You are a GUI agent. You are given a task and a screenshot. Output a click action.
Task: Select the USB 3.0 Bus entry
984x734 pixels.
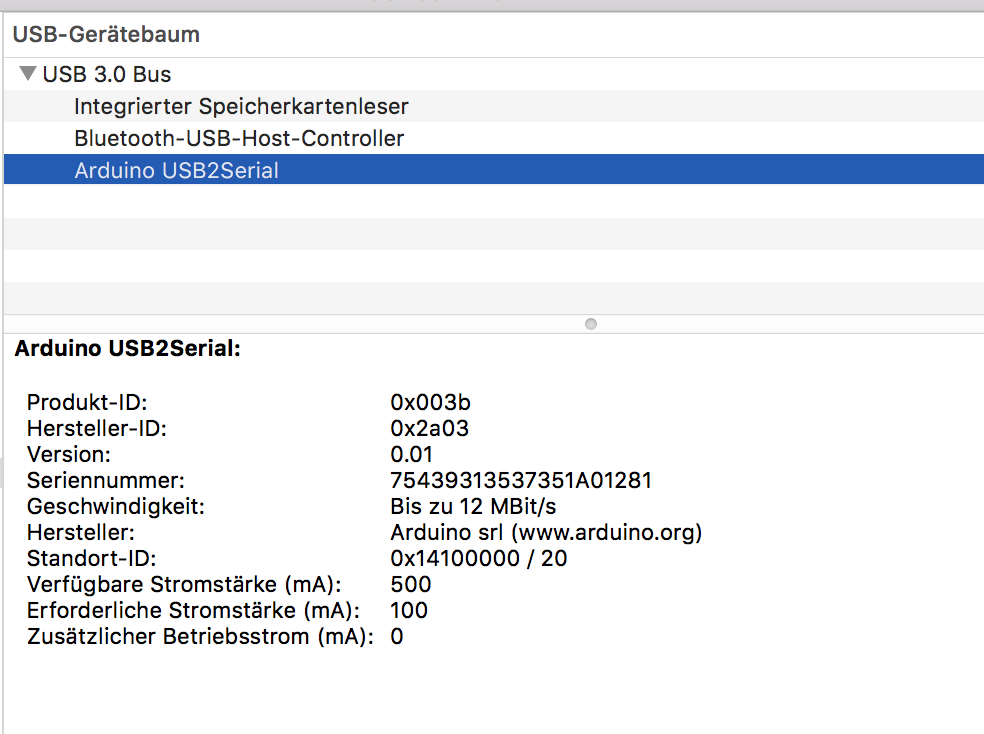coord(107,74)
